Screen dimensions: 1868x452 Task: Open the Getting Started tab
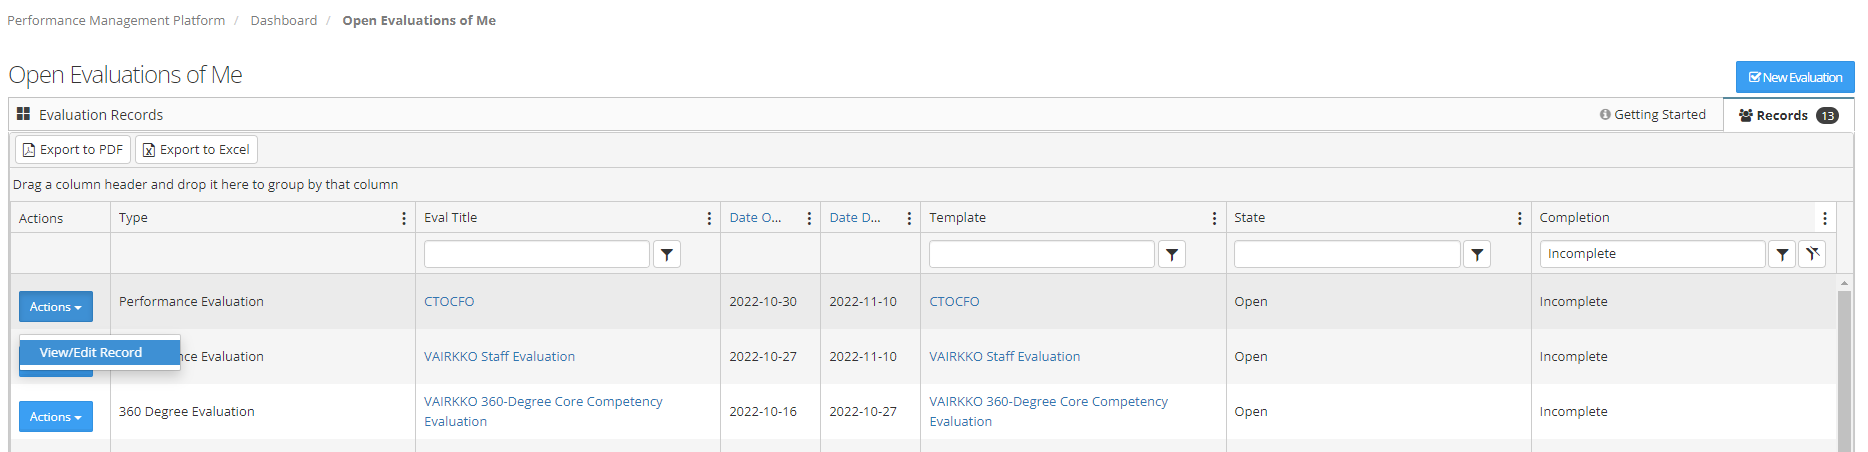pos(1652,115)
